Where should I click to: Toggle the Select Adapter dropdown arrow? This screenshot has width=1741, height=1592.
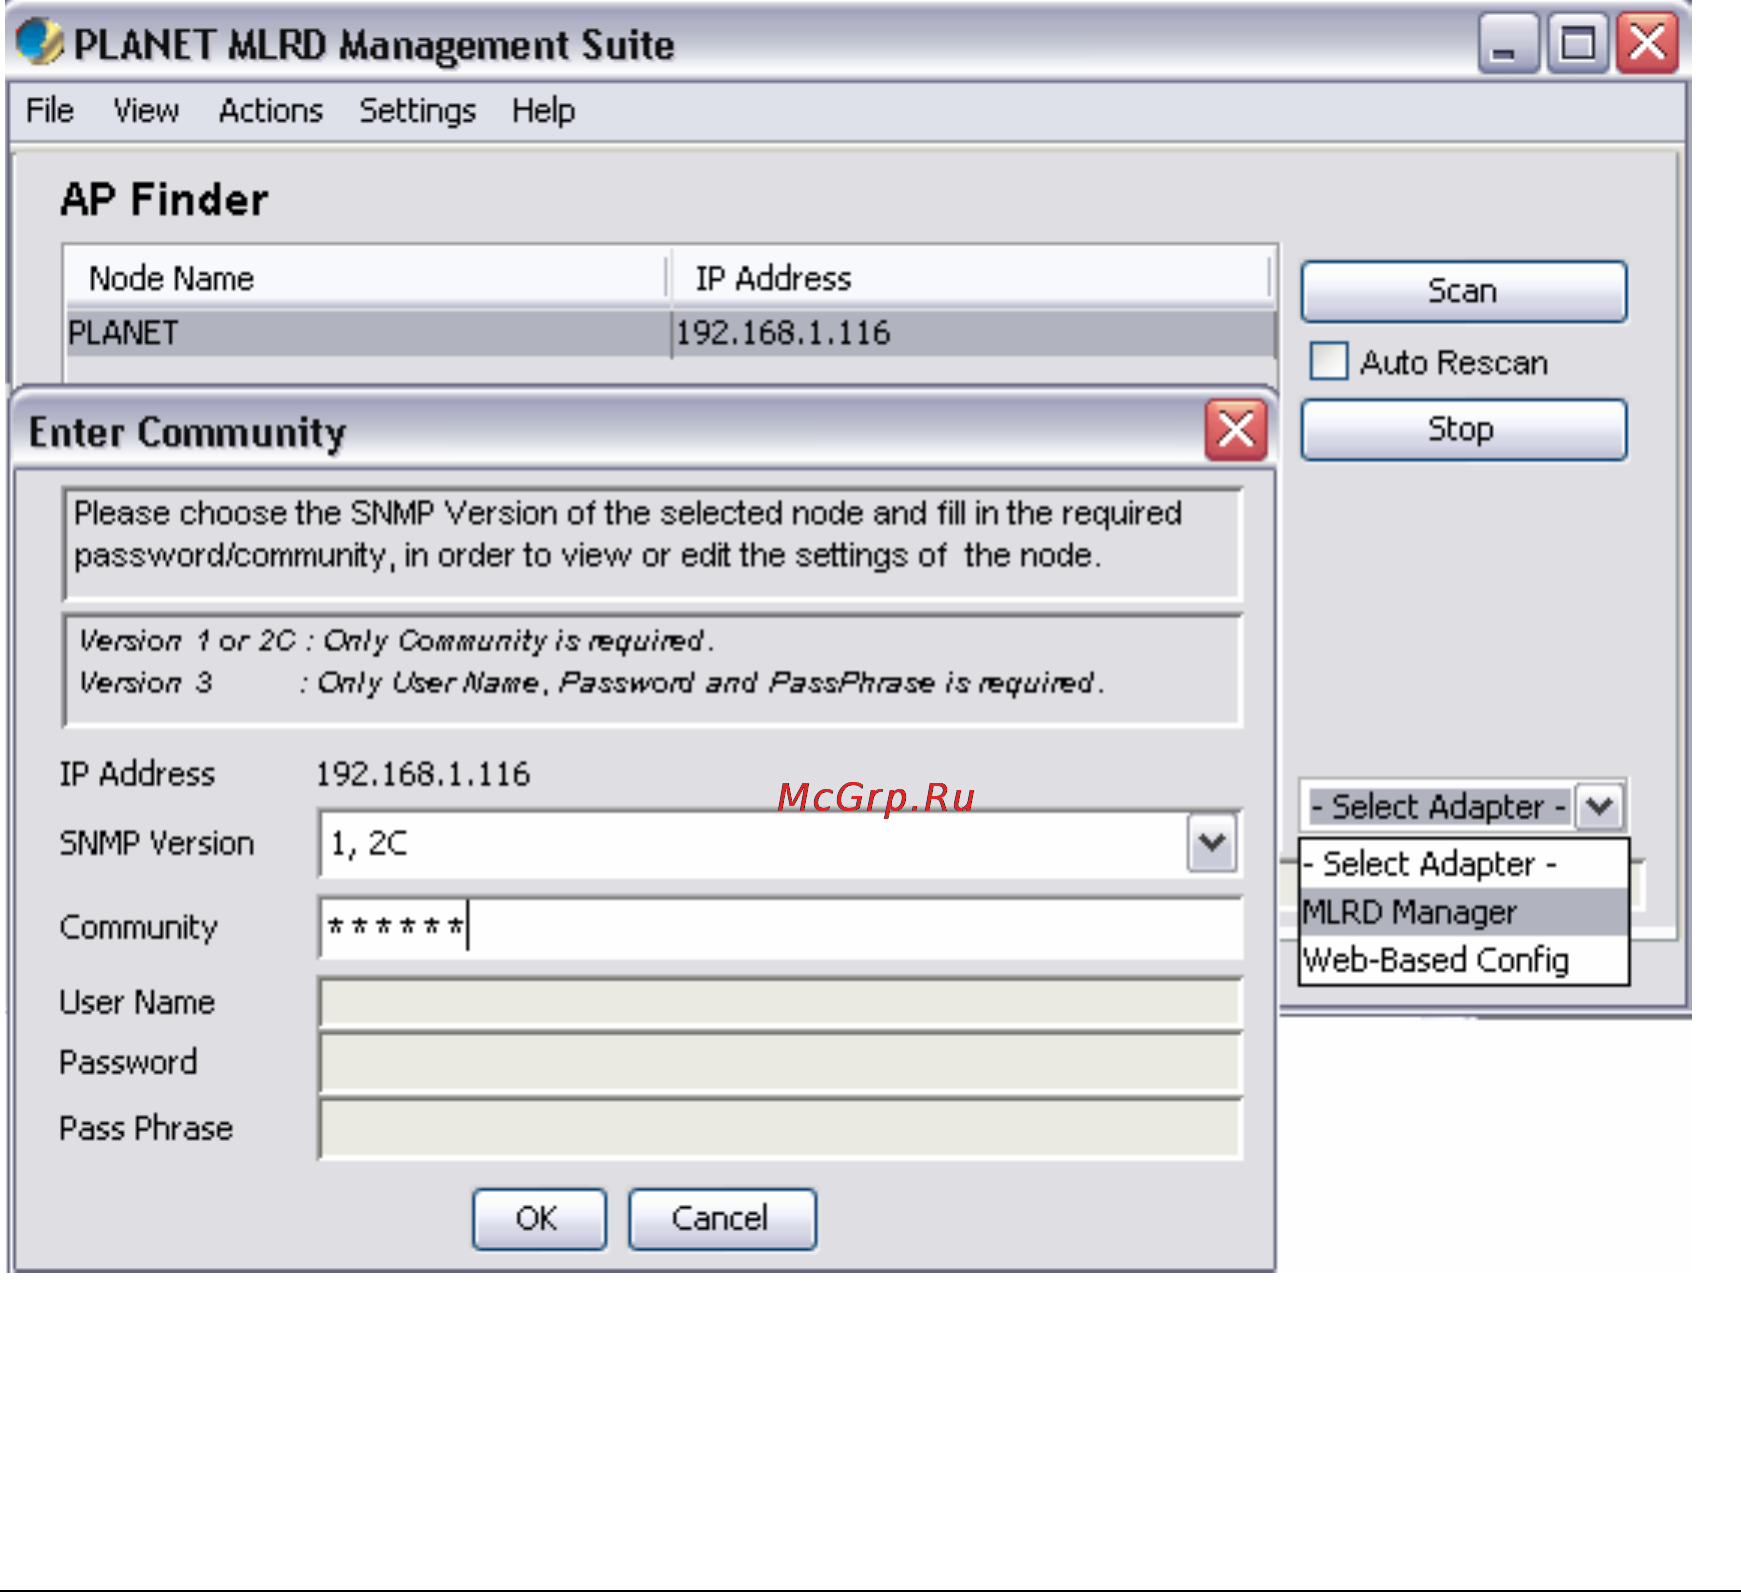coord(1600,806)
